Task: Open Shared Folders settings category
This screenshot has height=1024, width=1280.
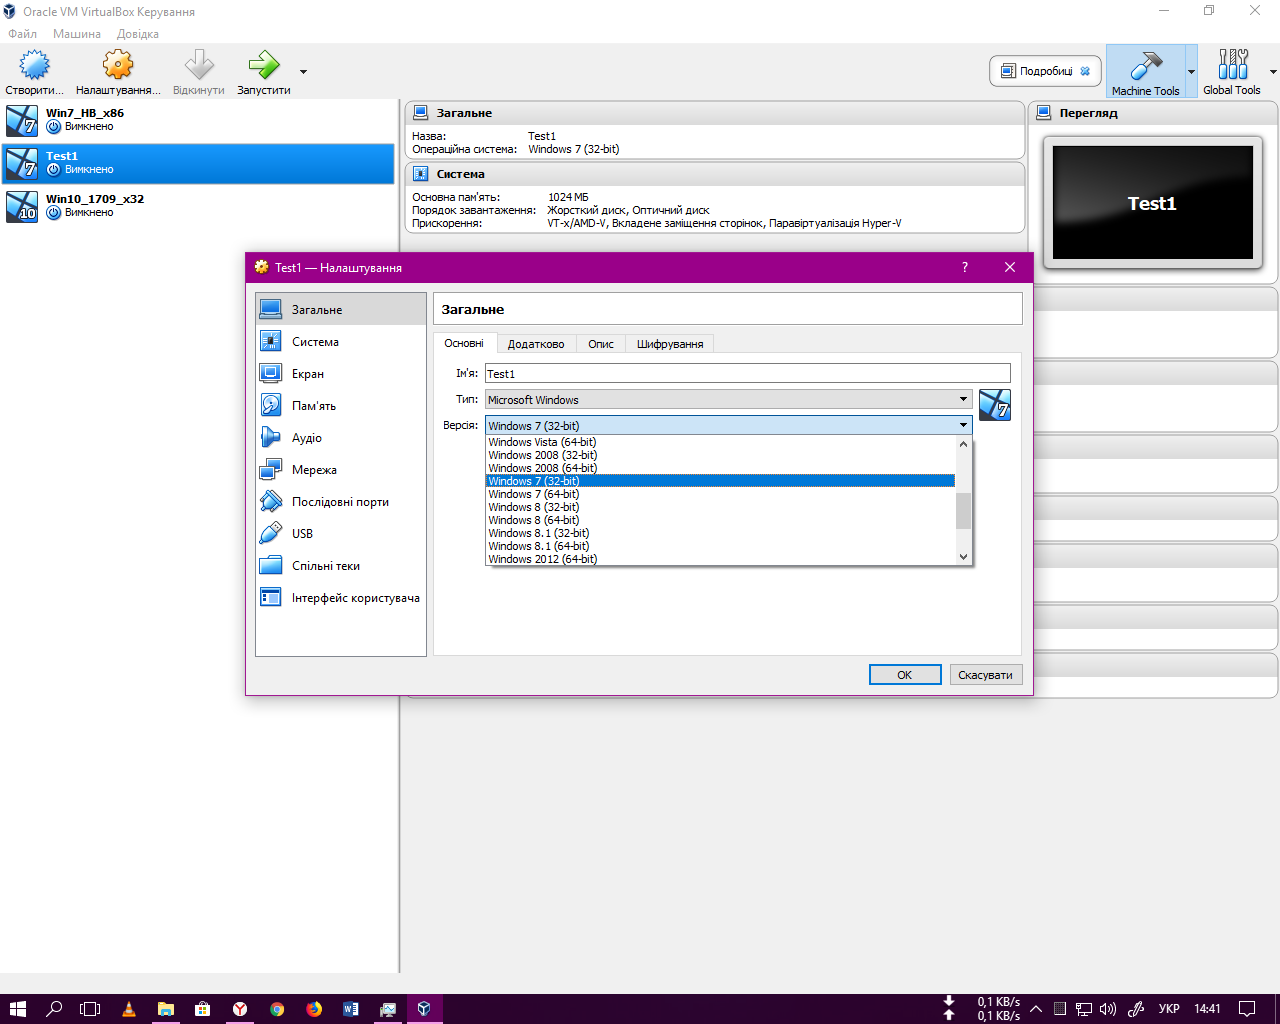Action: click(325, 566)
